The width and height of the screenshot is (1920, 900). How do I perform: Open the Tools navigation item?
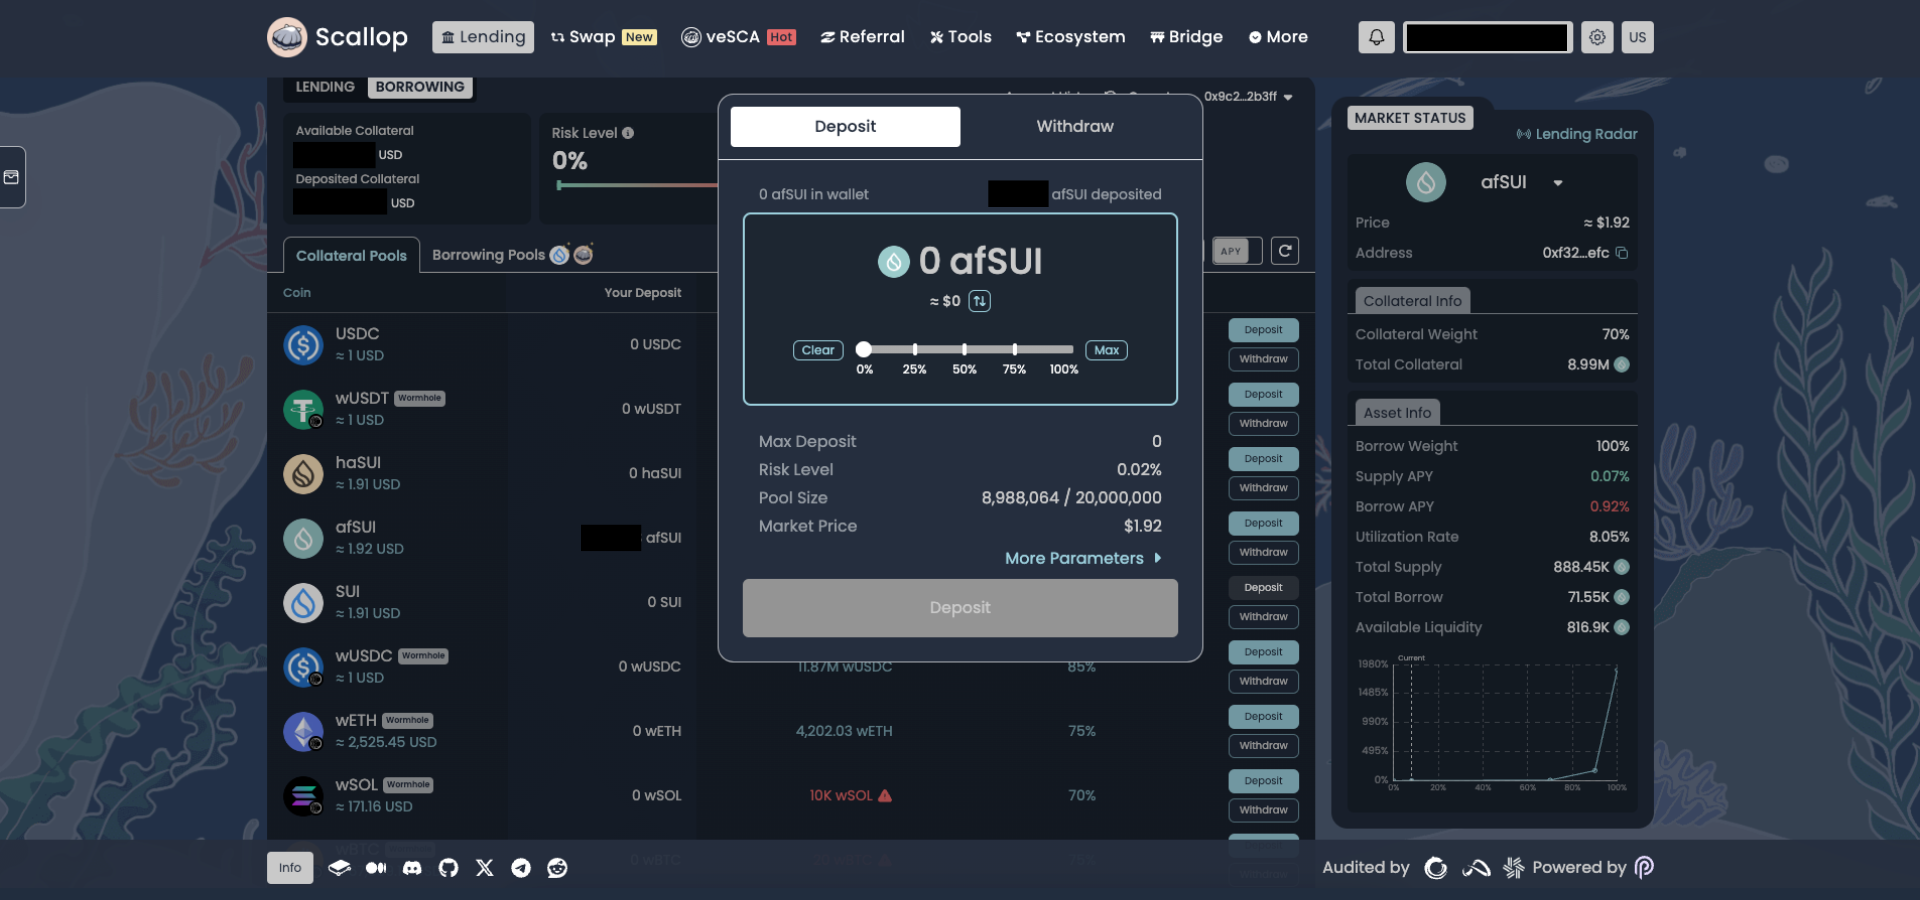[x=961, y=37]
